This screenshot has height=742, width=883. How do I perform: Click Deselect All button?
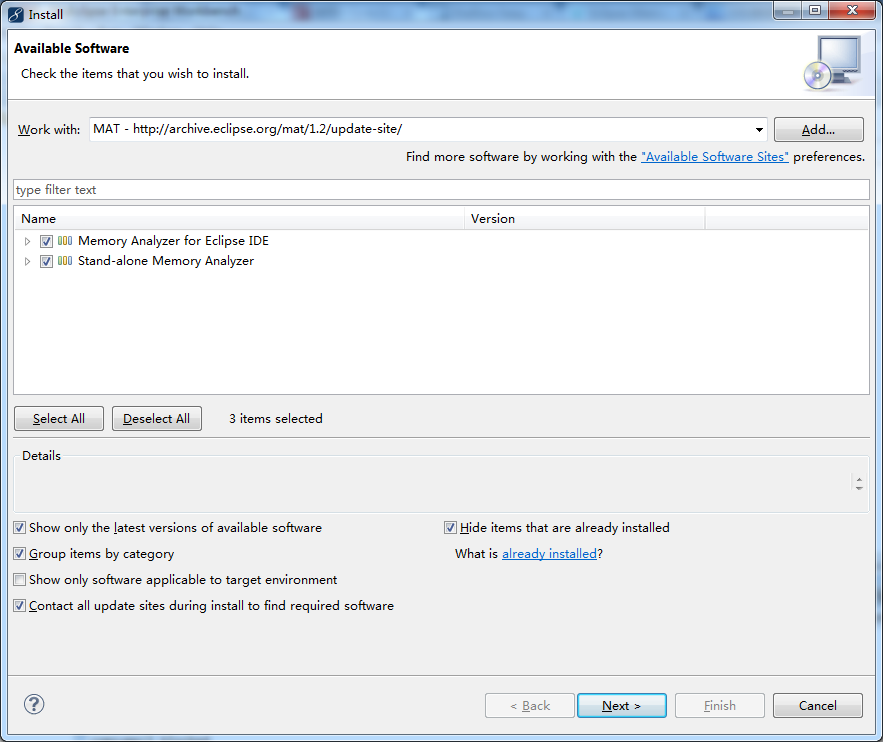click(x=157, y=419)
